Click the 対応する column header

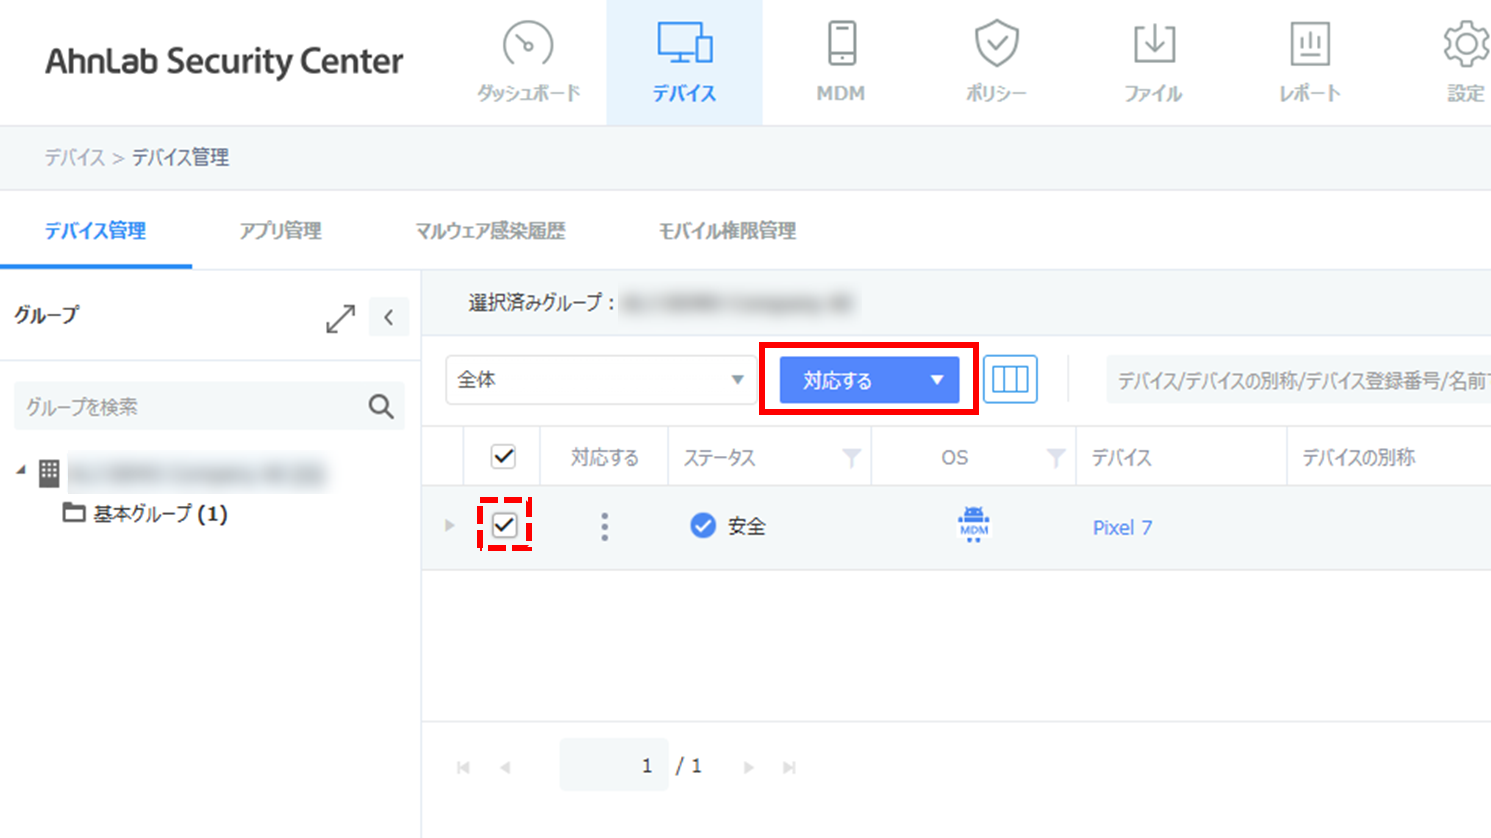coord(604,458)
